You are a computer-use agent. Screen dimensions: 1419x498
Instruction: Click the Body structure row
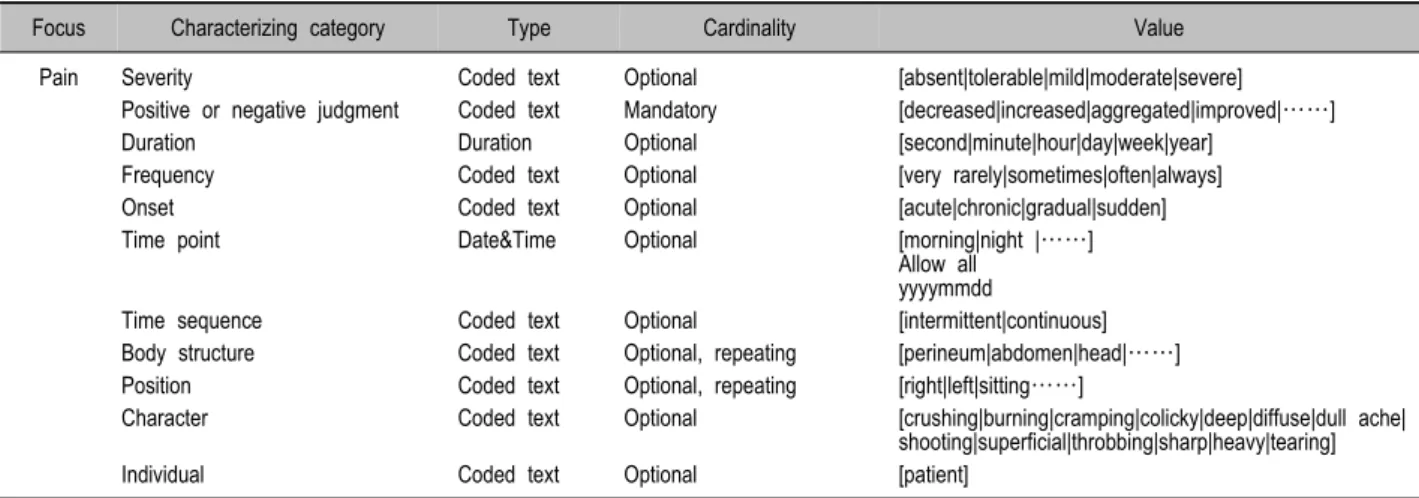click(709, 353)
